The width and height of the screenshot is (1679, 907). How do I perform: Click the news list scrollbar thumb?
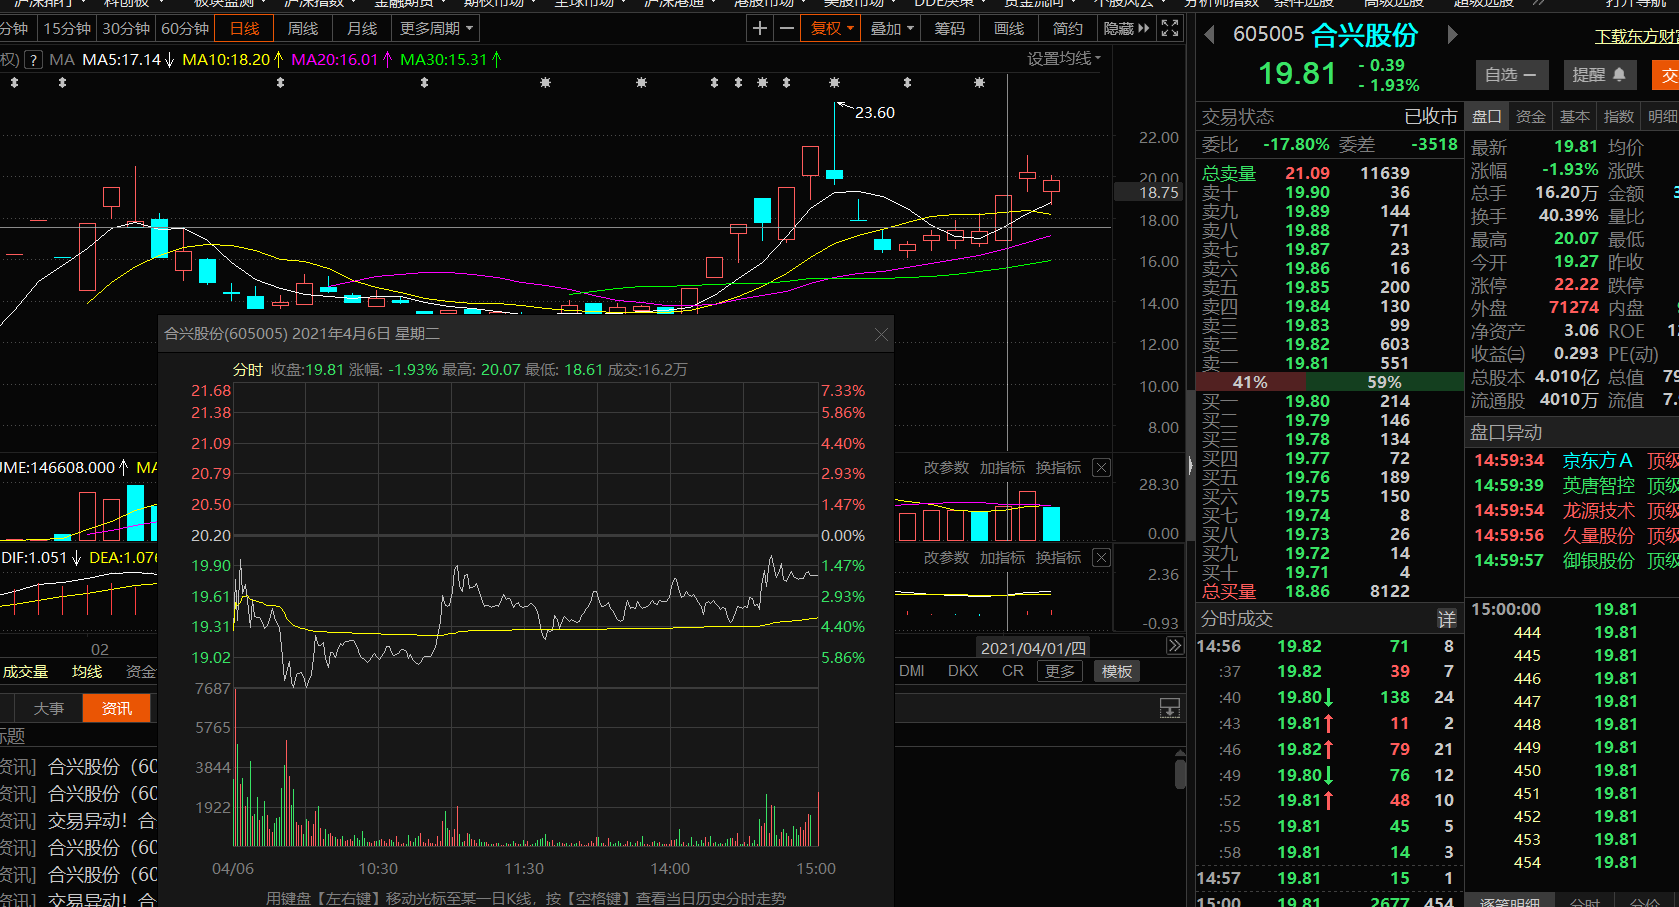coord(1180,773)
